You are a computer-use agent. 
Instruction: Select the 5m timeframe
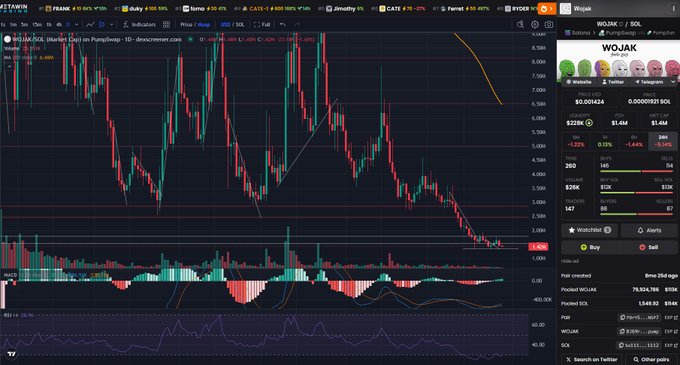point(25,25)
